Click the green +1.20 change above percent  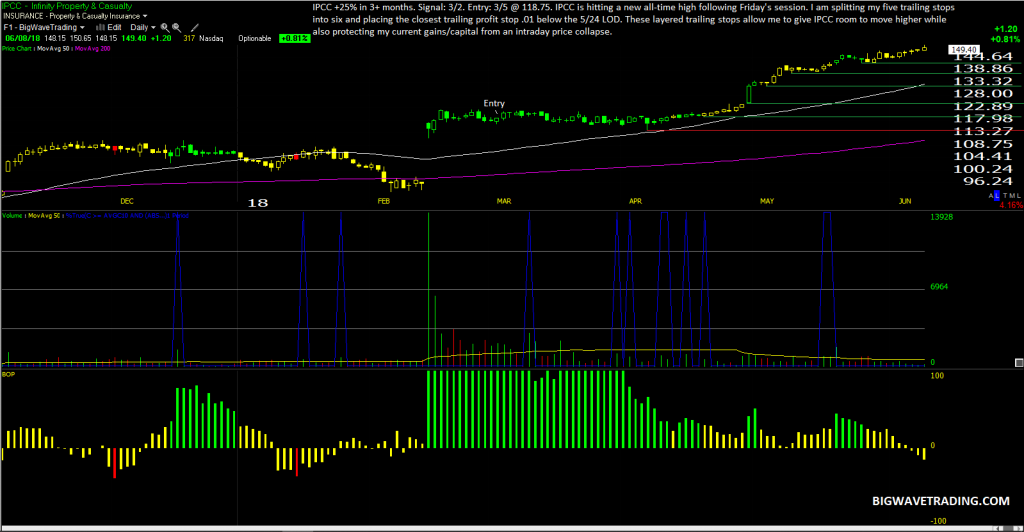[x=1006, y=29]
